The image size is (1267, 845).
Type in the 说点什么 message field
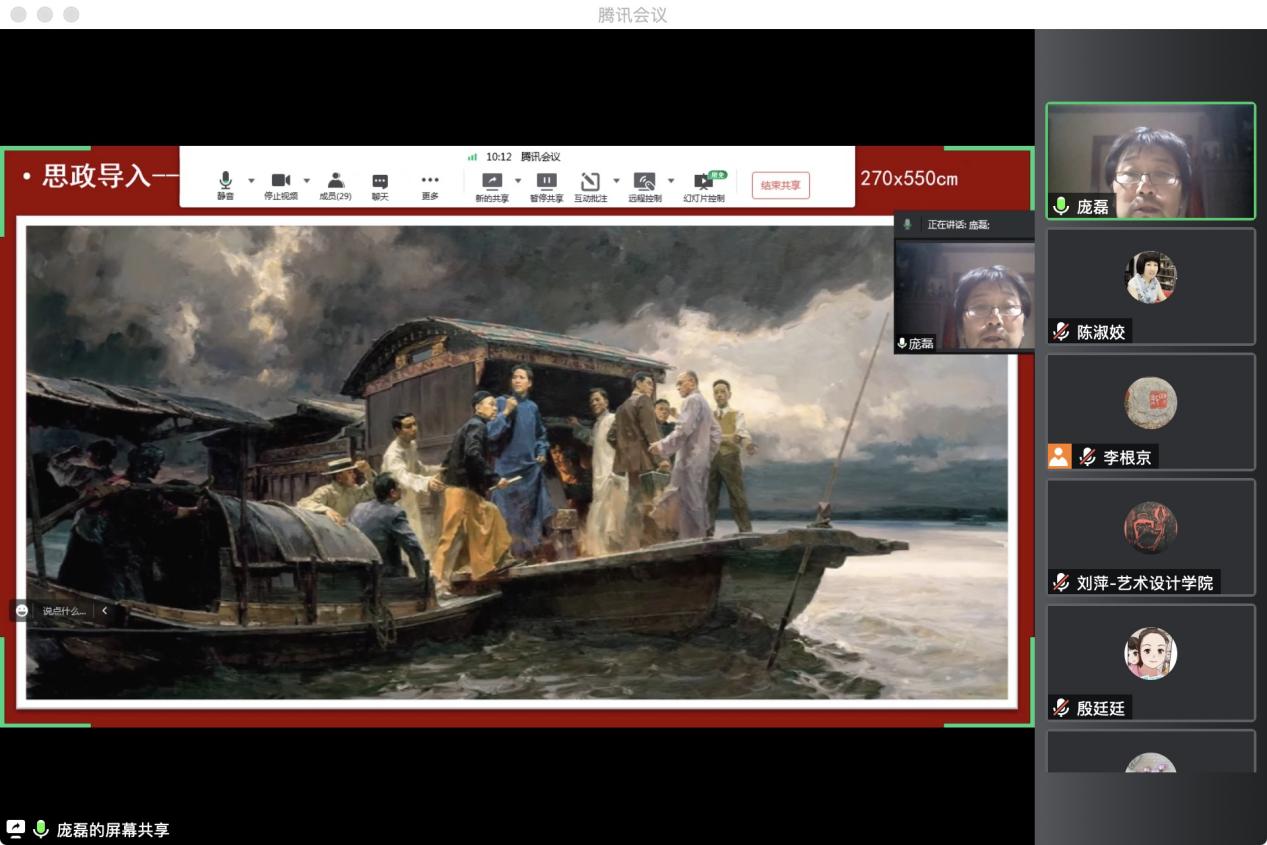point(63,610)
